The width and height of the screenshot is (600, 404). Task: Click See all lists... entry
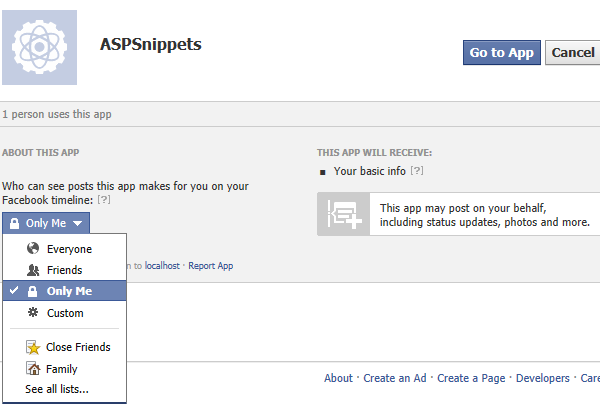click(57, 389)
